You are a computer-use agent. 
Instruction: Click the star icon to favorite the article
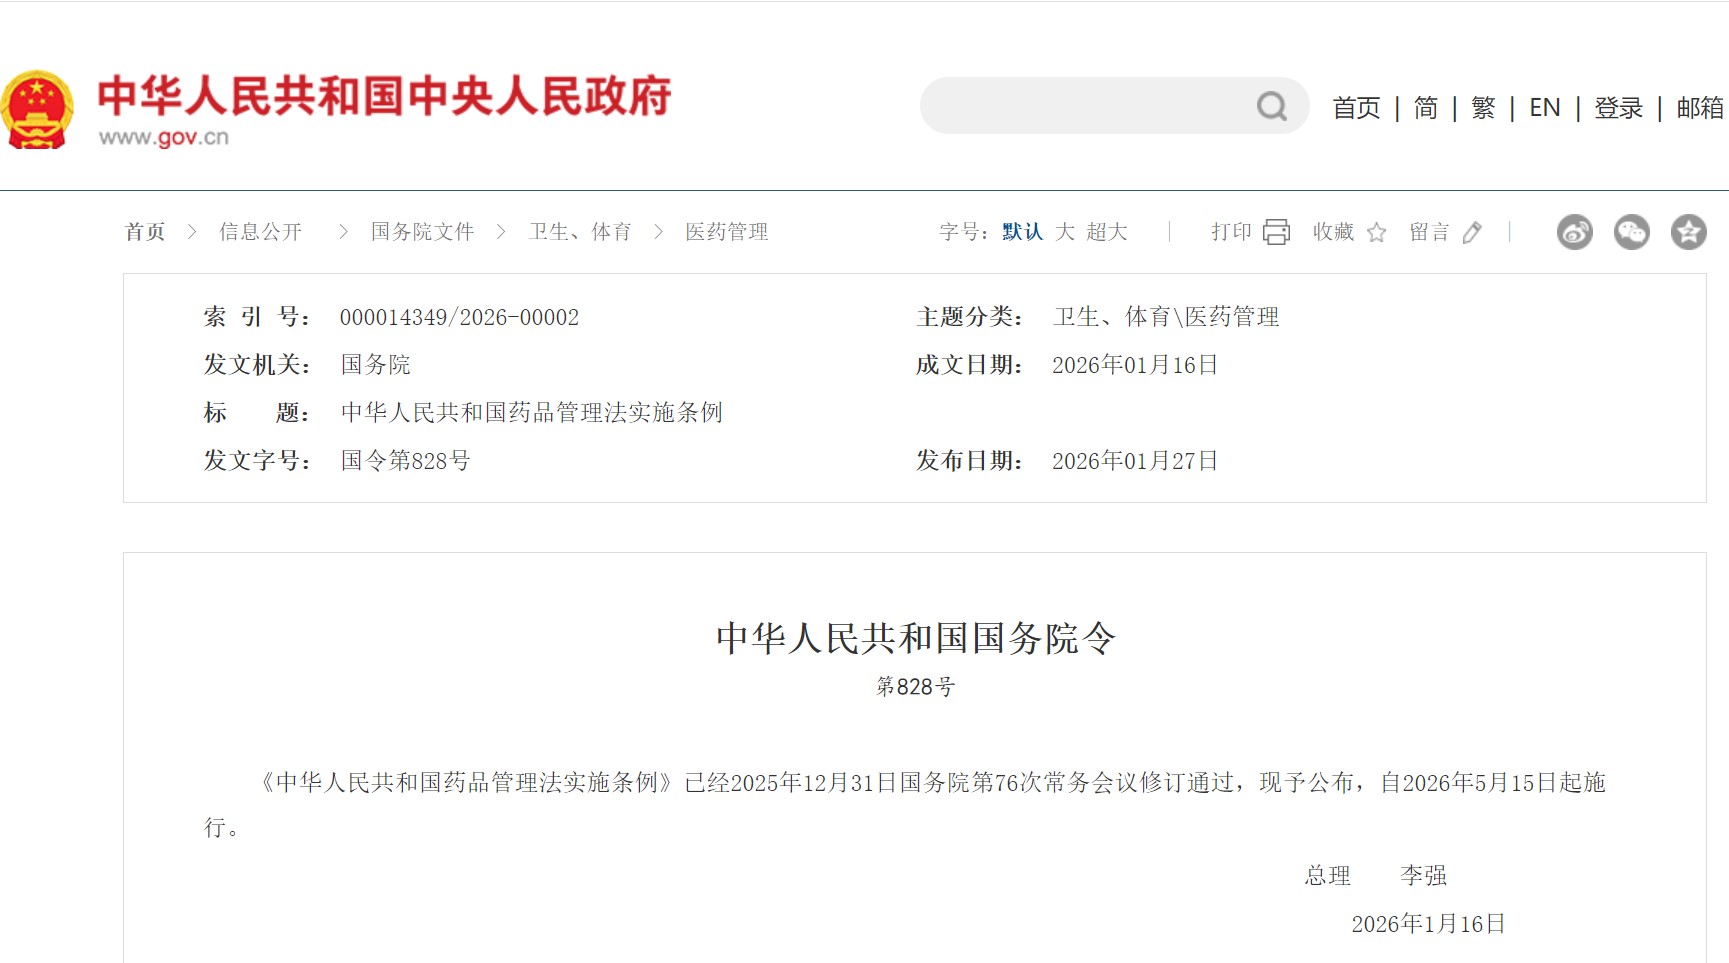pyautogui.click(x=1377, y=233)
